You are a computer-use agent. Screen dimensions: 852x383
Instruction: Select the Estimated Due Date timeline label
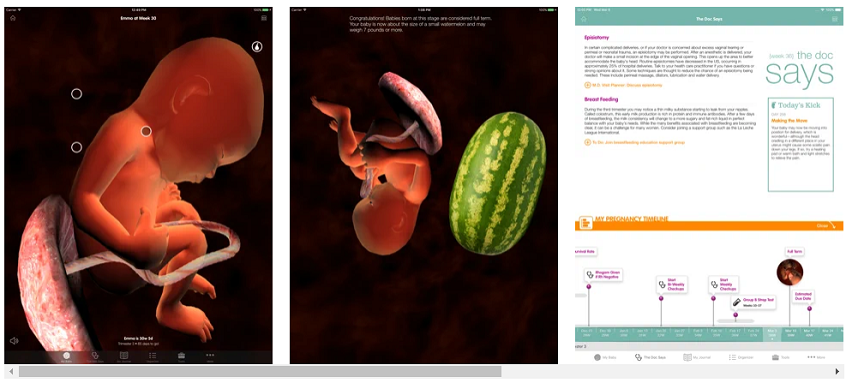tap(803, 297)
